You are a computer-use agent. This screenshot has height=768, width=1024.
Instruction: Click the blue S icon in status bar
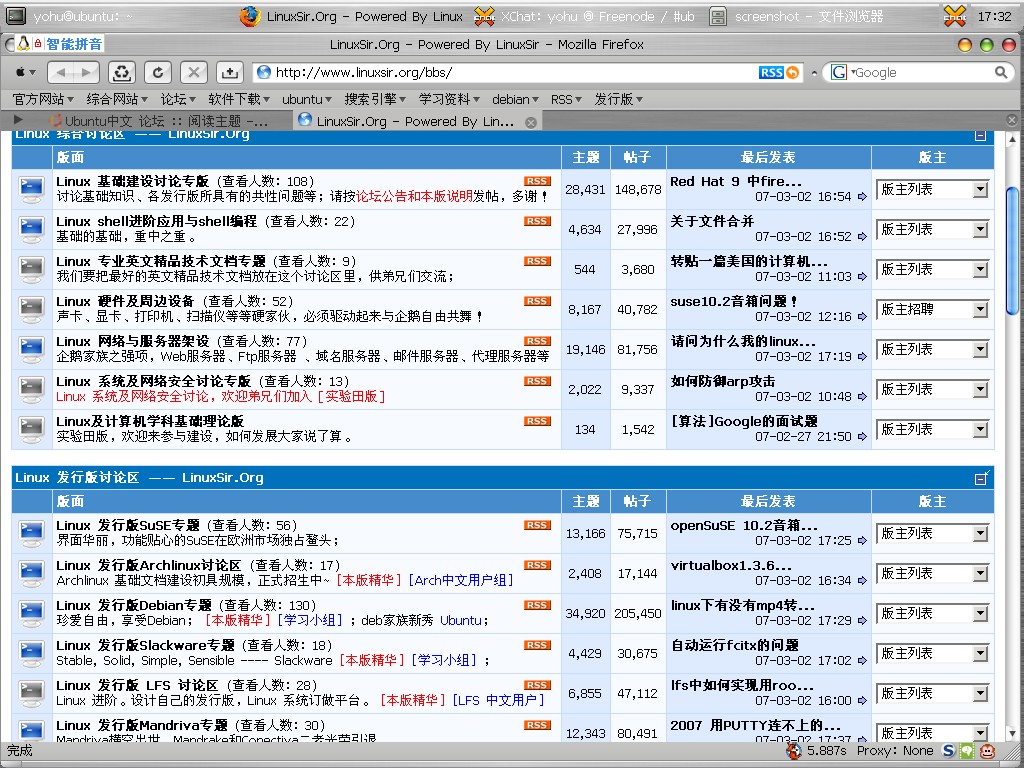tap(949, 751)
